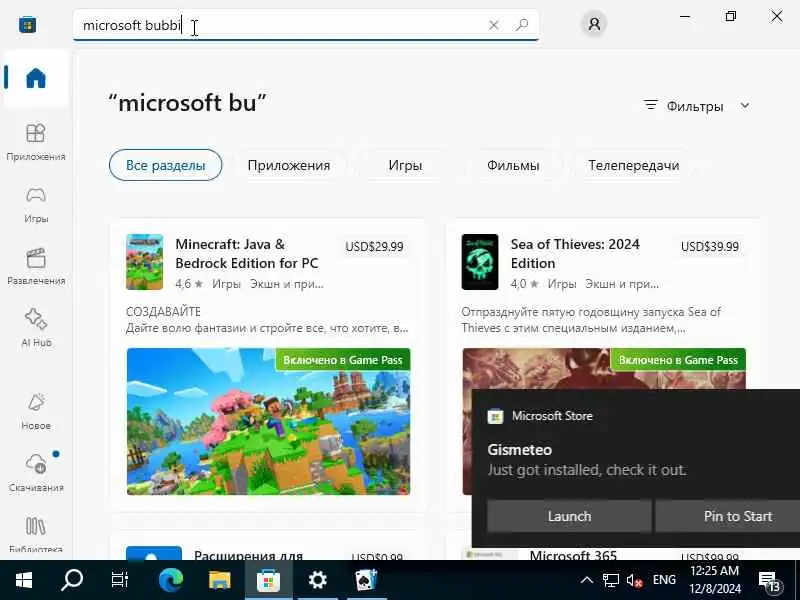Image resolution: width=800 pixels, height=600 pixels.
Task: Click the Sea of Thieves app icon
Action: [480, 262]
